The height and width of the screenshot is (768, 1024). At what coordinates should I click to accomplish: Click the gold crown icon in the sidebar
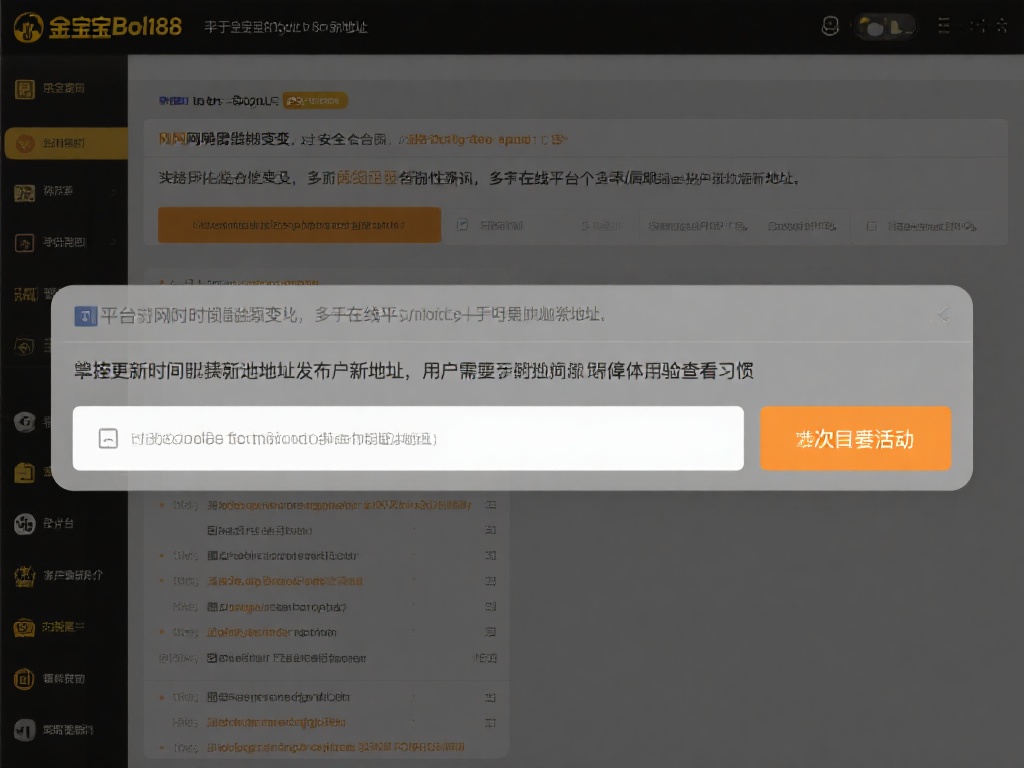(x=25, y=575)
